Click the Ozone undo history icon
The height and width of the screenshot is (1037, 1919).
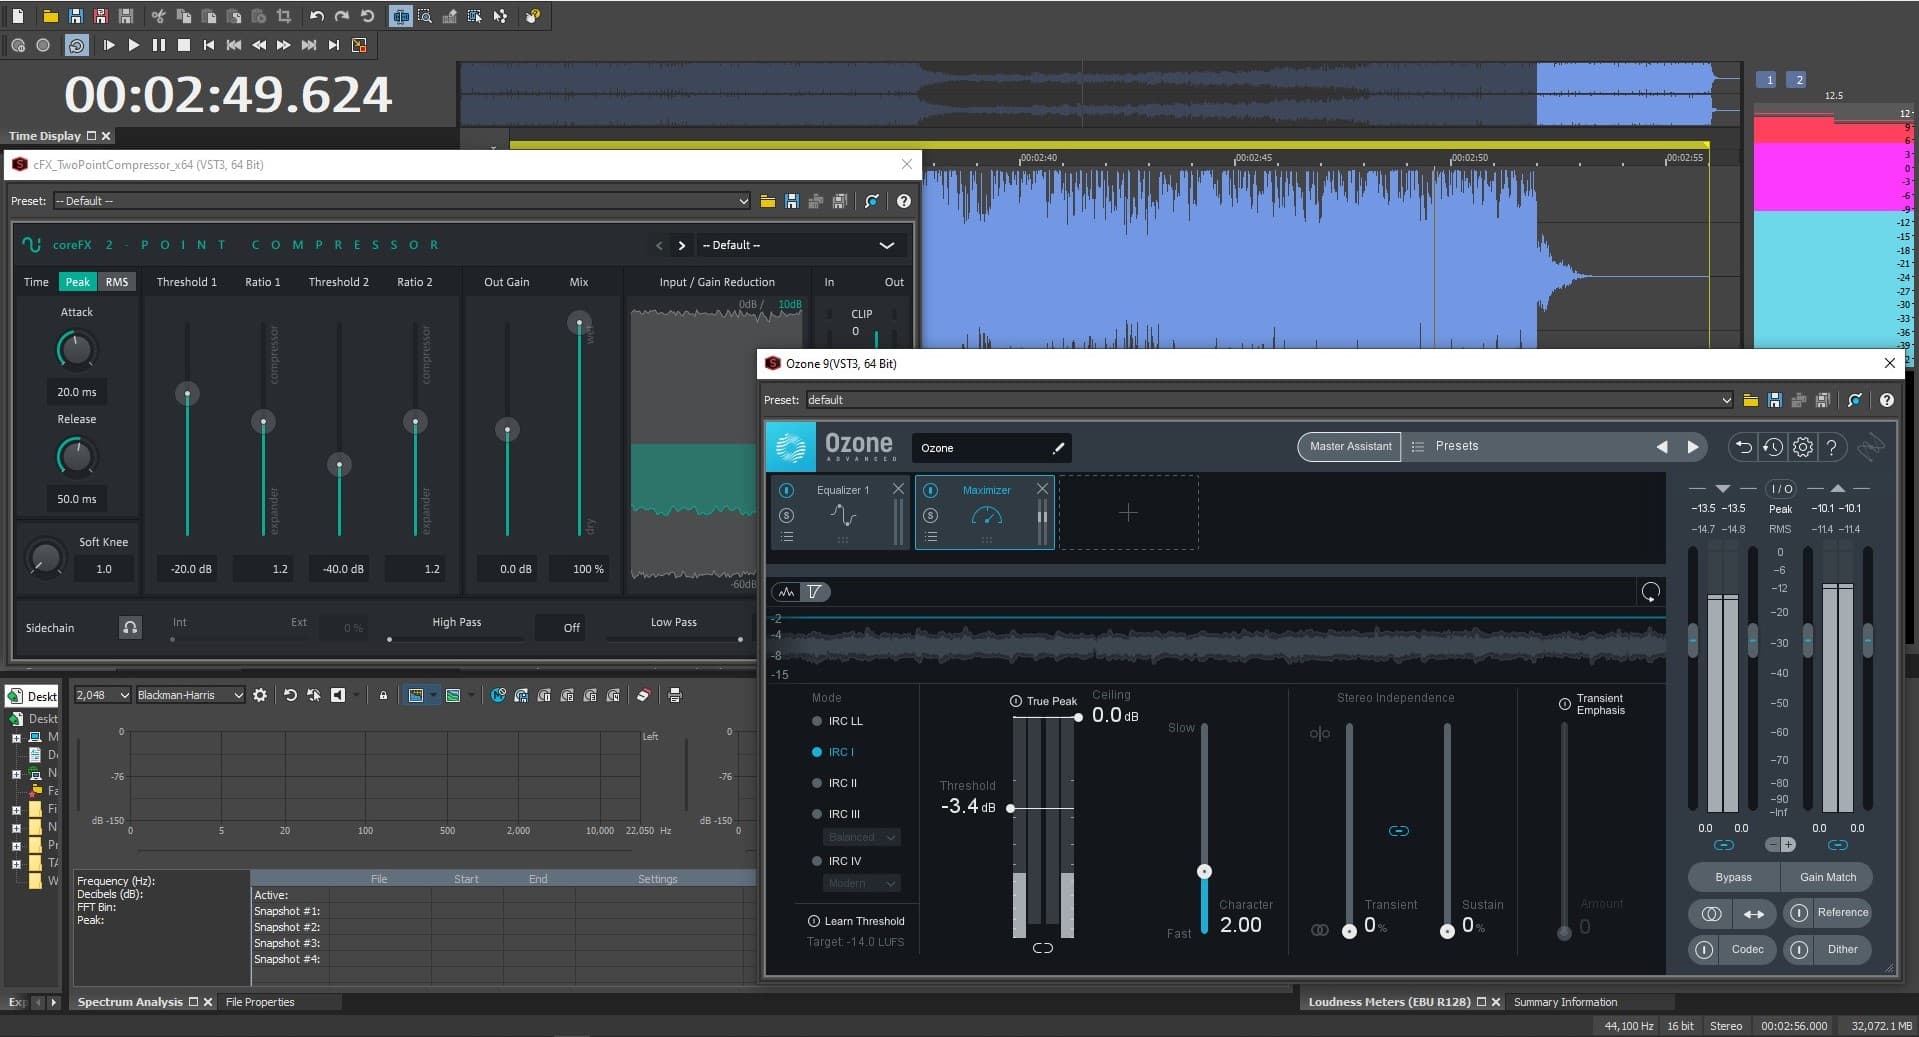[1772, 447]
